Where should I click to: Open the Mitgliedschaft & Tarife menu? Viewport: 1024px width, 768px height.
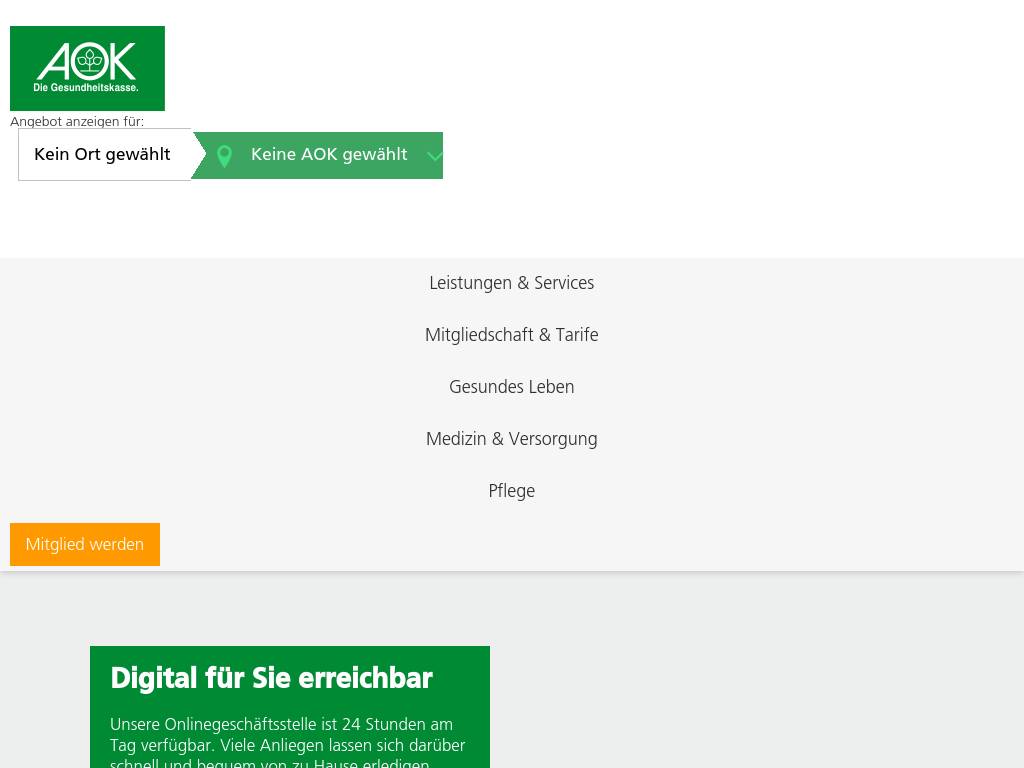tap(511, 335)
